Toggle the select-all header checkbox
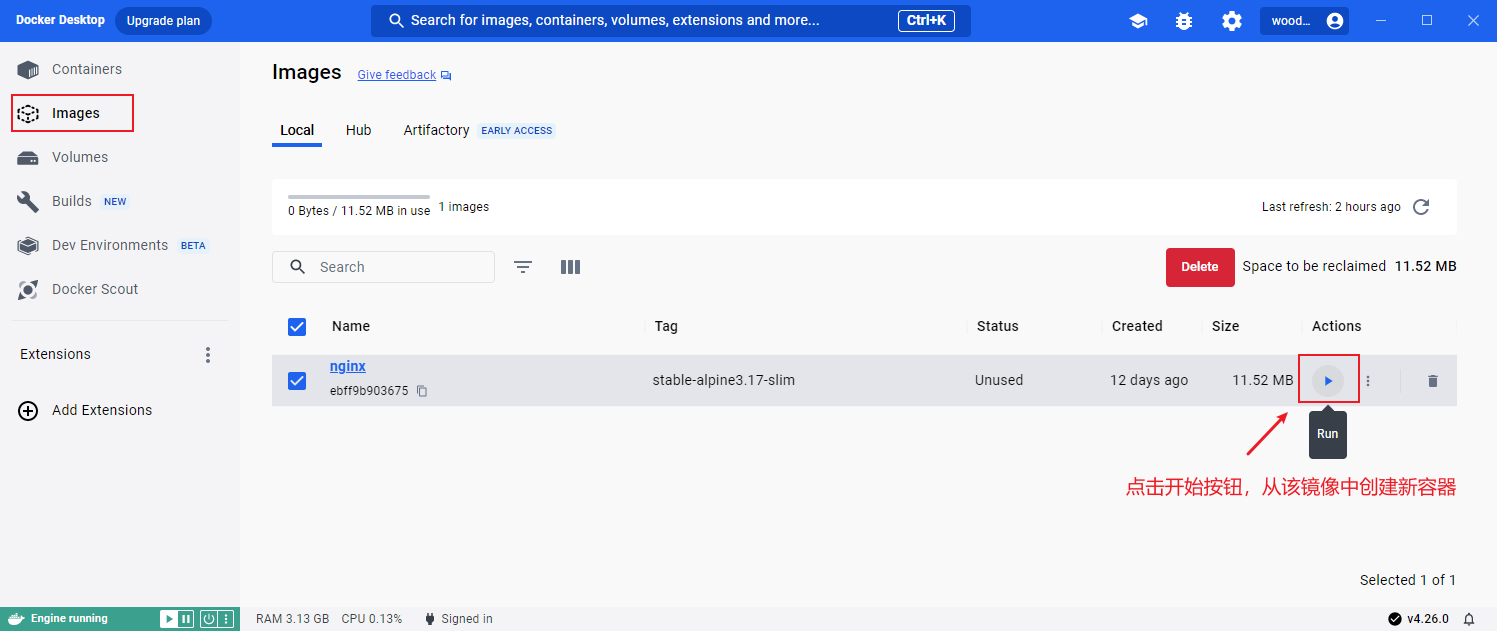The image size is (1497, 631). pos(297,326)
